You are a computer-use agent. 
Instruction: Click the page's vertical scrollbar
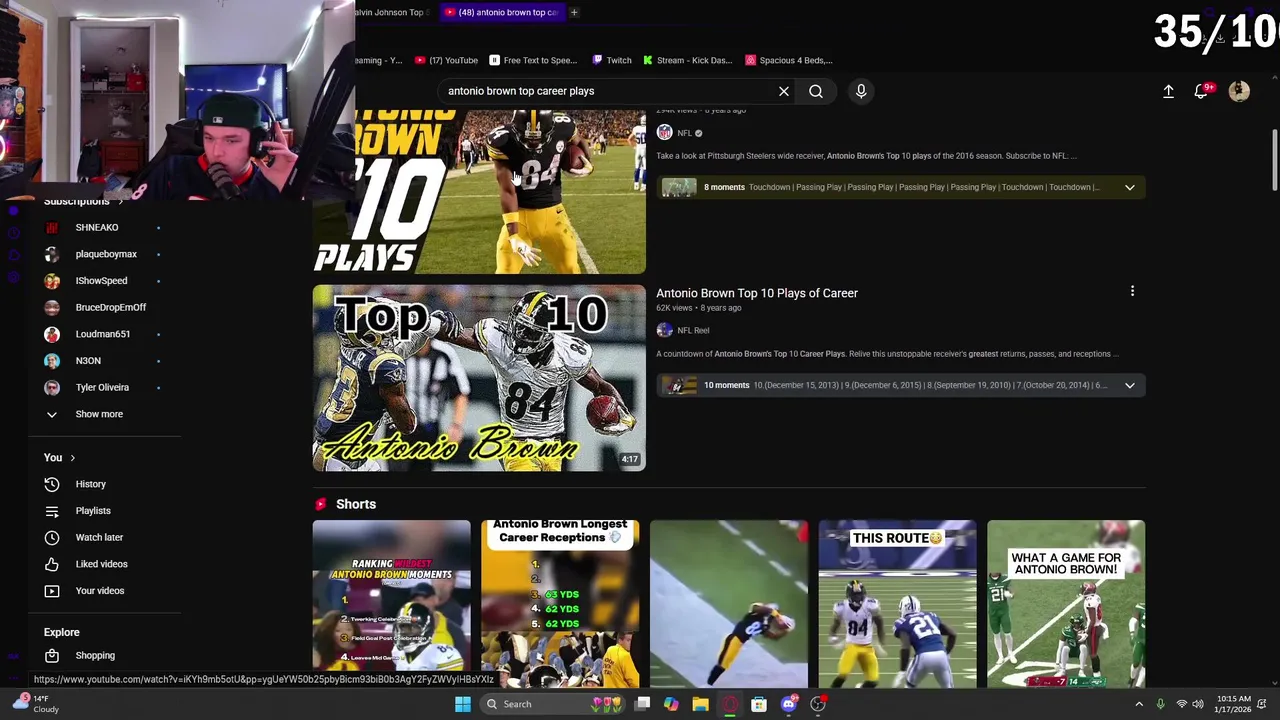(x=1274, y=160)
